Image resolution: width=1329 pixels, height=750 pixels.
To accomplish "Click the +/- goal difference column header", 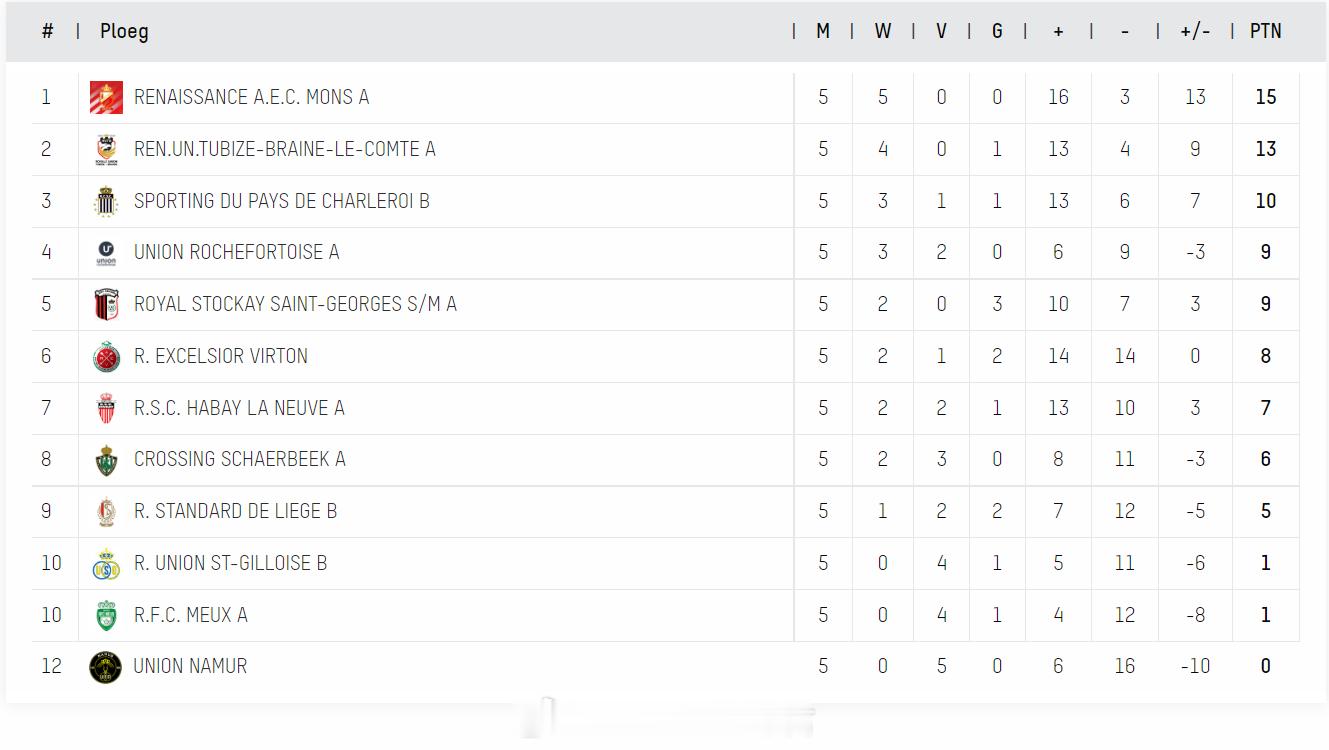I will tap(1195, 31).
